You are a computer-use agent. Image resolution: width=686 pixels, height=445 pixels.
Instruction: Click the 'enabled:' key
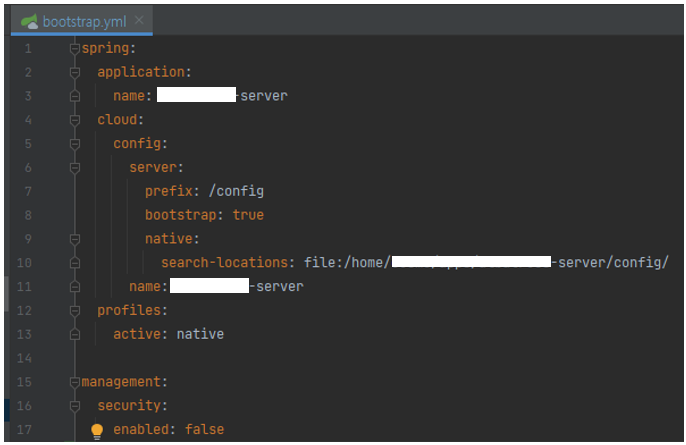point(144,430)
